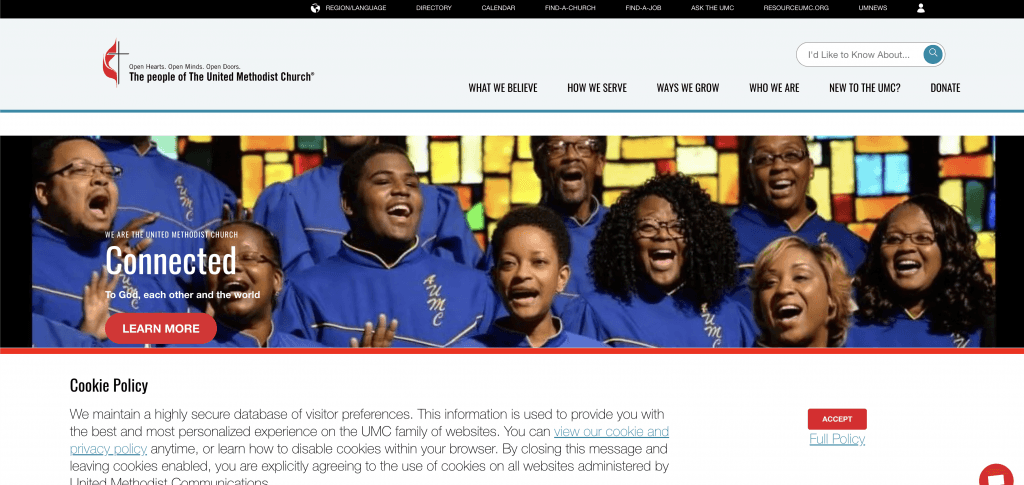1024x485 pixels.
Task: Open the red chat bubble widget
Action: [996, 475]
